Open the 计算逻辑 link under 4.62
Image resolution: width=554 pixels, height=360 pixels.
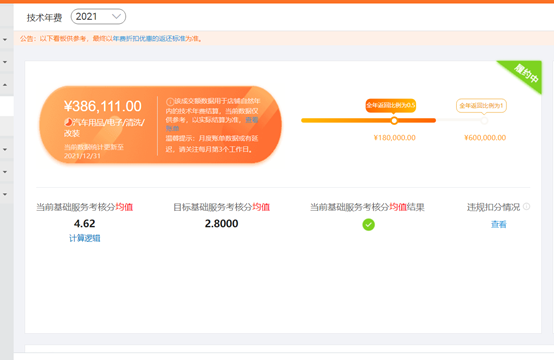coord(84,238)
